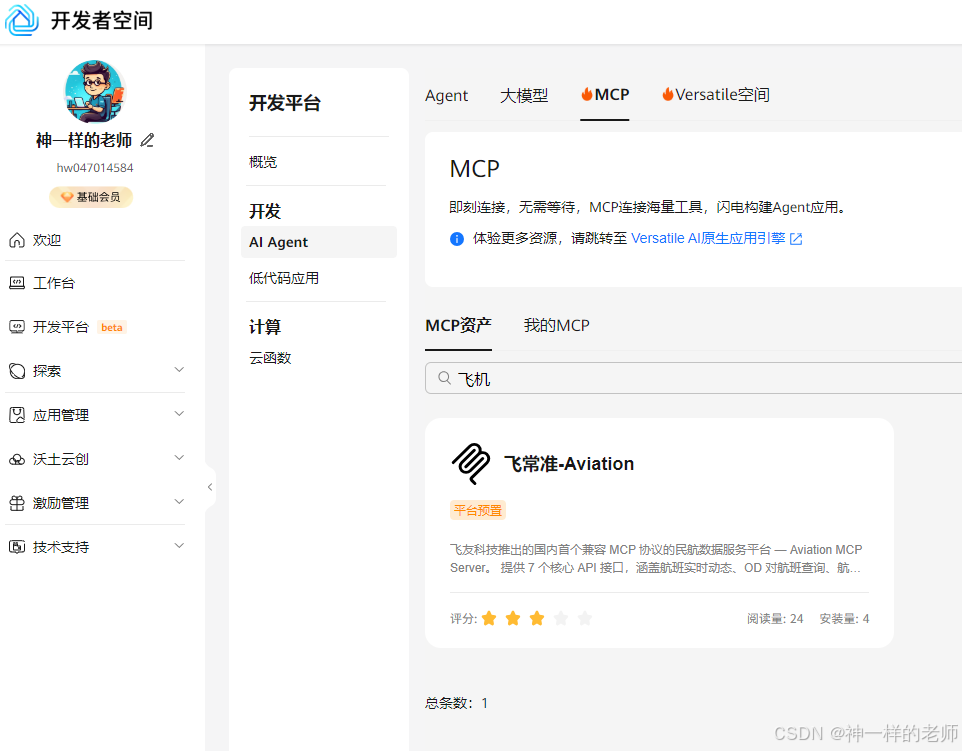Click the 开发平台 sidebar icon
Image resolution: width=962 pixels, height=751 pixels.
[17, 327]
